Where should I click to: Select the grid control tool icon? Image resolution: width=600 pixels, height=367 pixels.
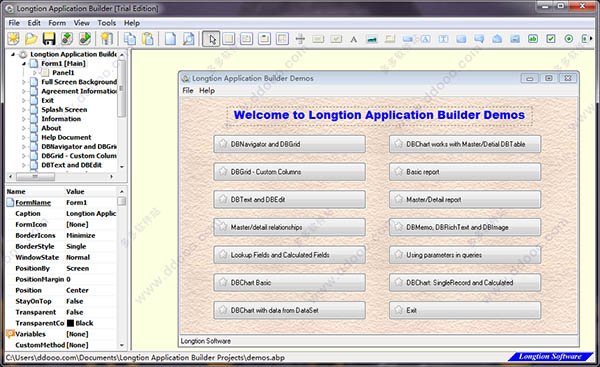pos(282,39)
